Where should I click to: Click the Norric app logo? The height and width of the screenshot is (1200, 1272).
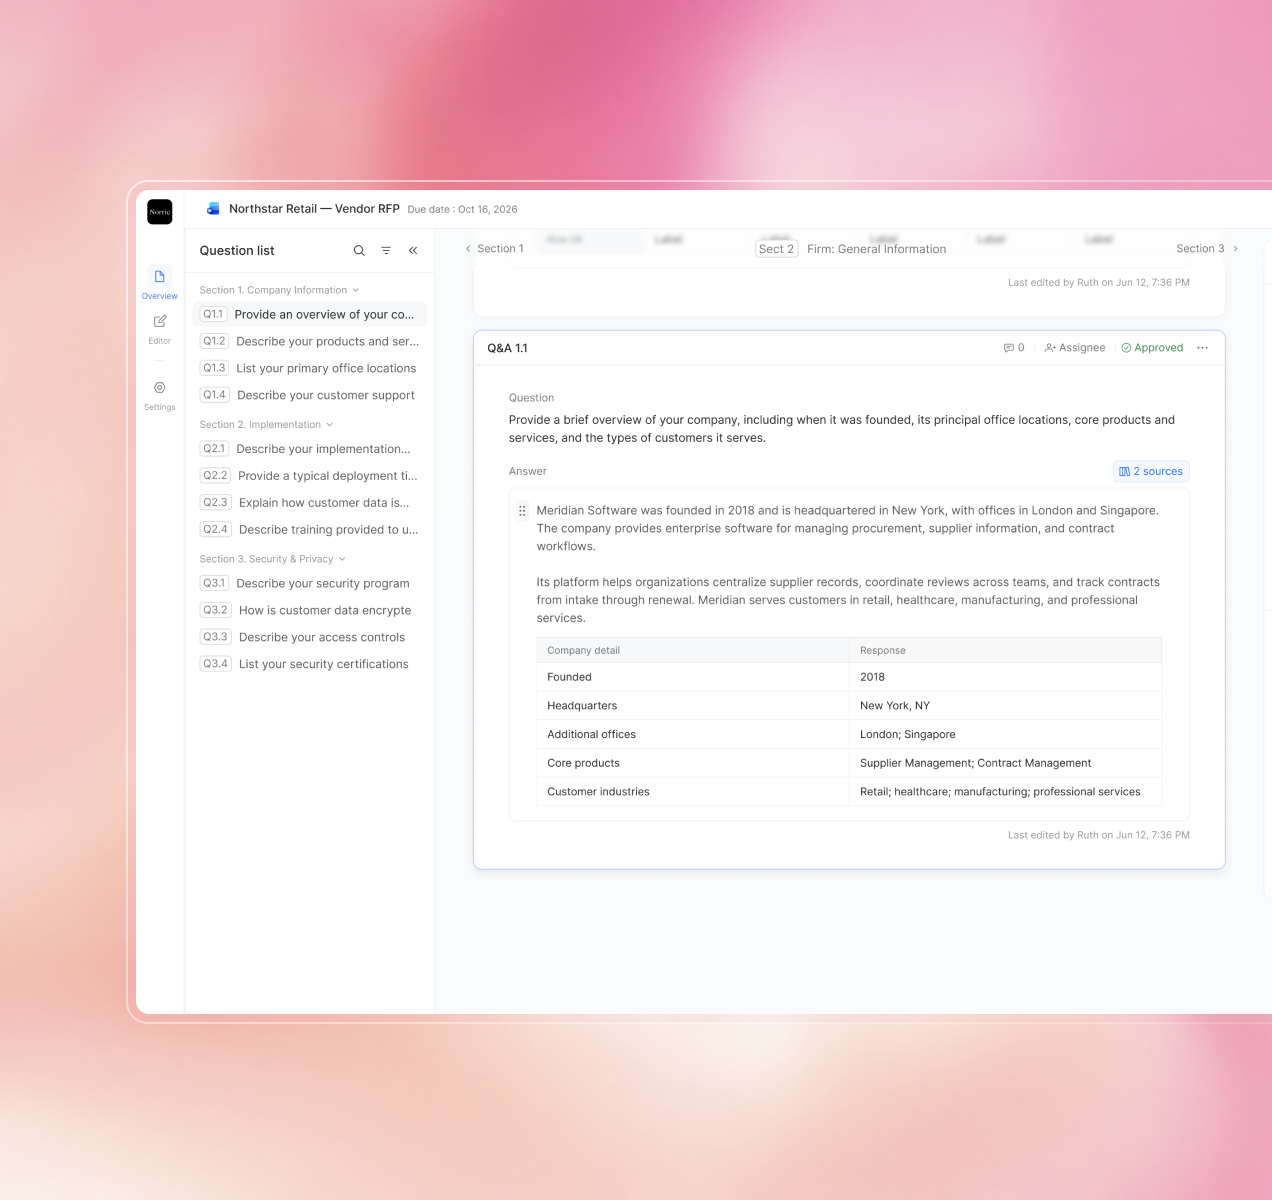pos(160,211)
